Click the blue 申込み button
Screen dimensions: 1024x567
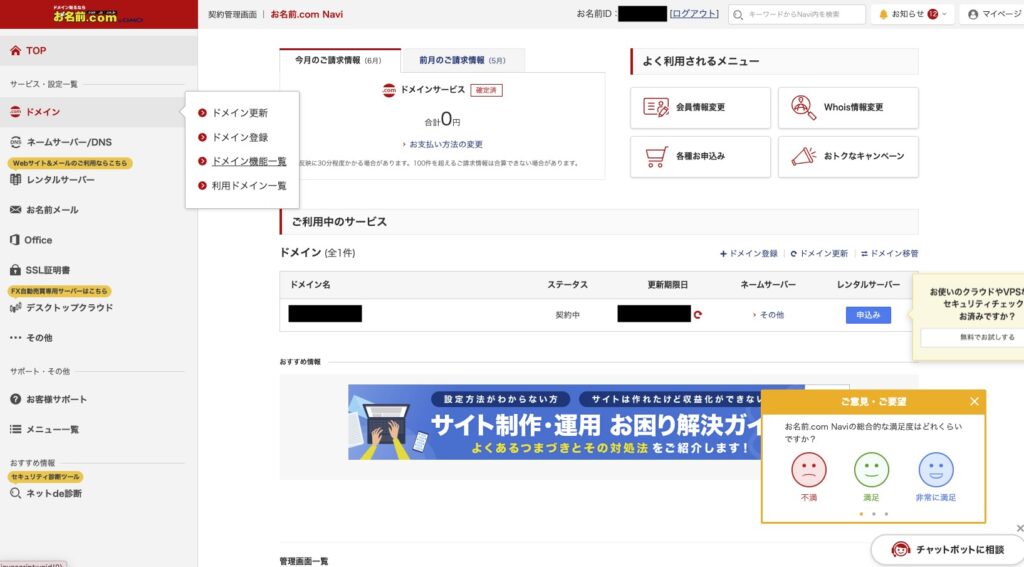(x=868, y=315)
